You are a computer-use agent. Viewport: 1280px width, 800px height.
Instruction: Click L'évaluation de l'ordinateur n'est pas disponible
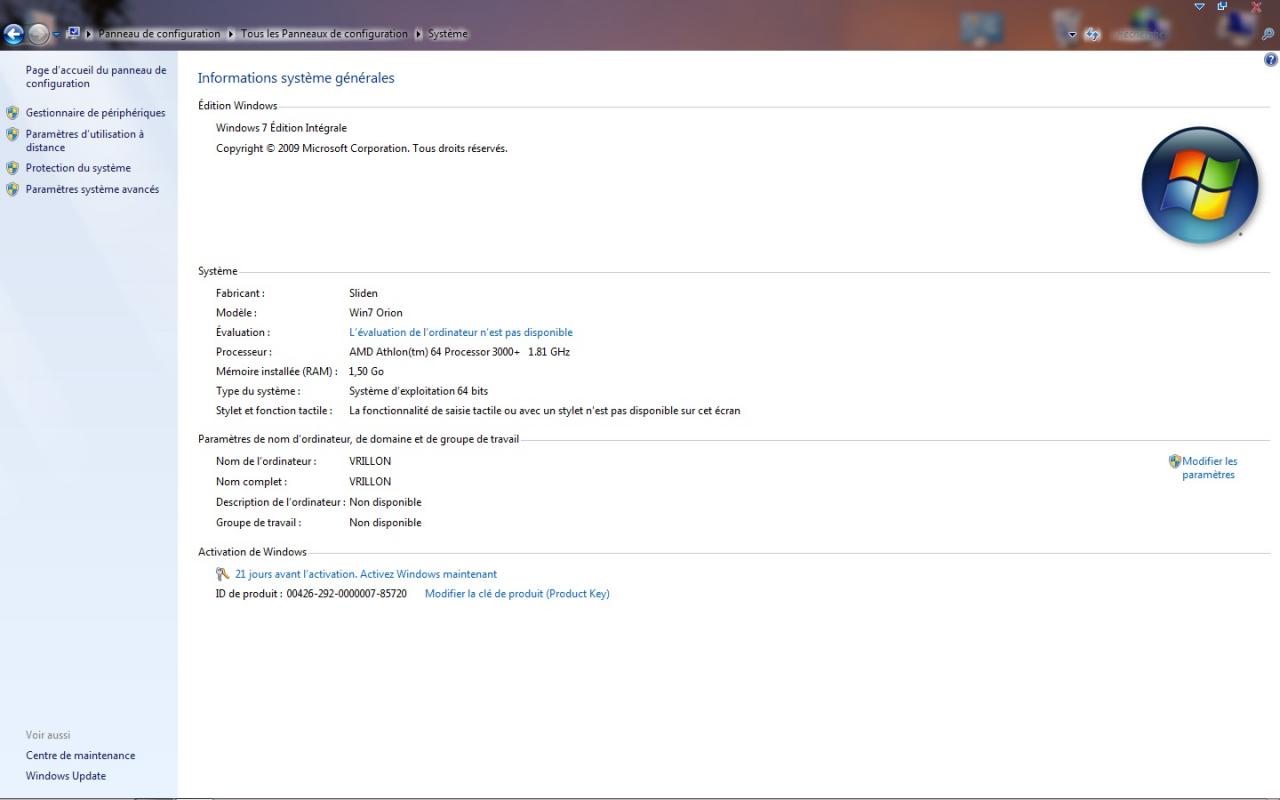(461, 332)
